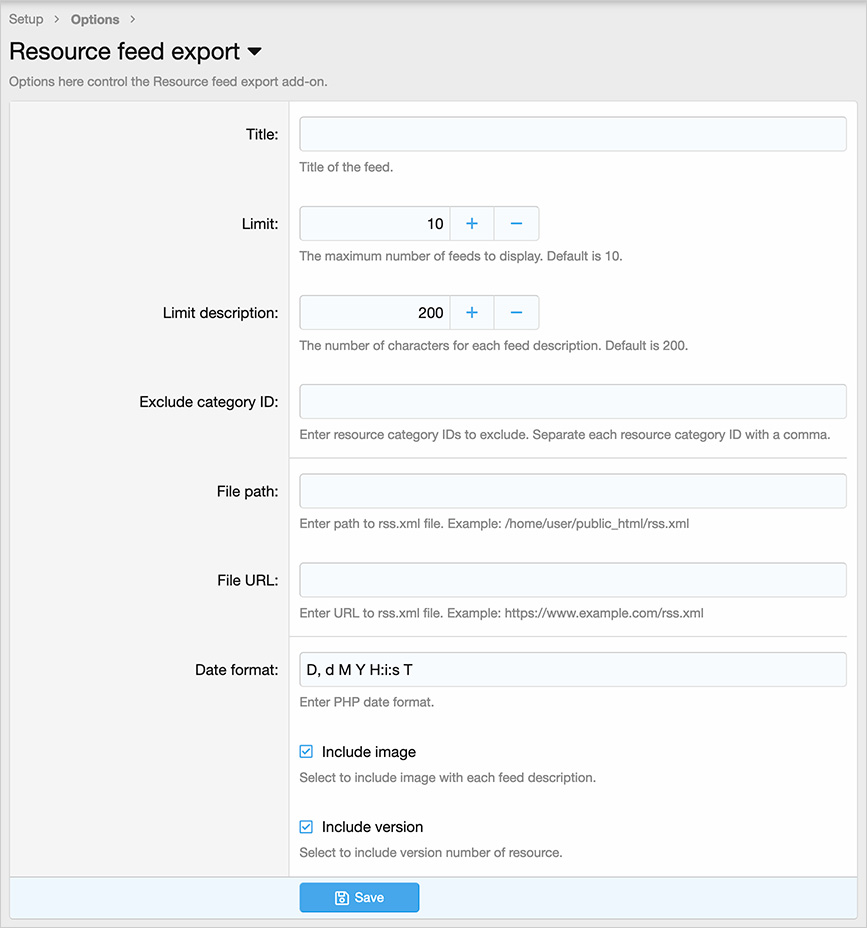Viewport: 867px width, 928px height.
Task: Click the Date format field
Action: click(x=572, y=669)
